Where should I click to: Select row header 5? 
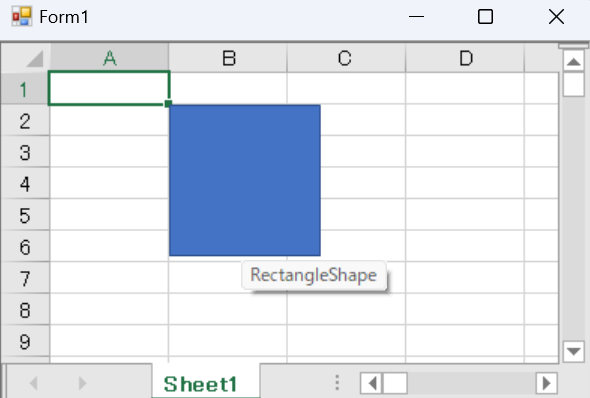click(25, 215)
